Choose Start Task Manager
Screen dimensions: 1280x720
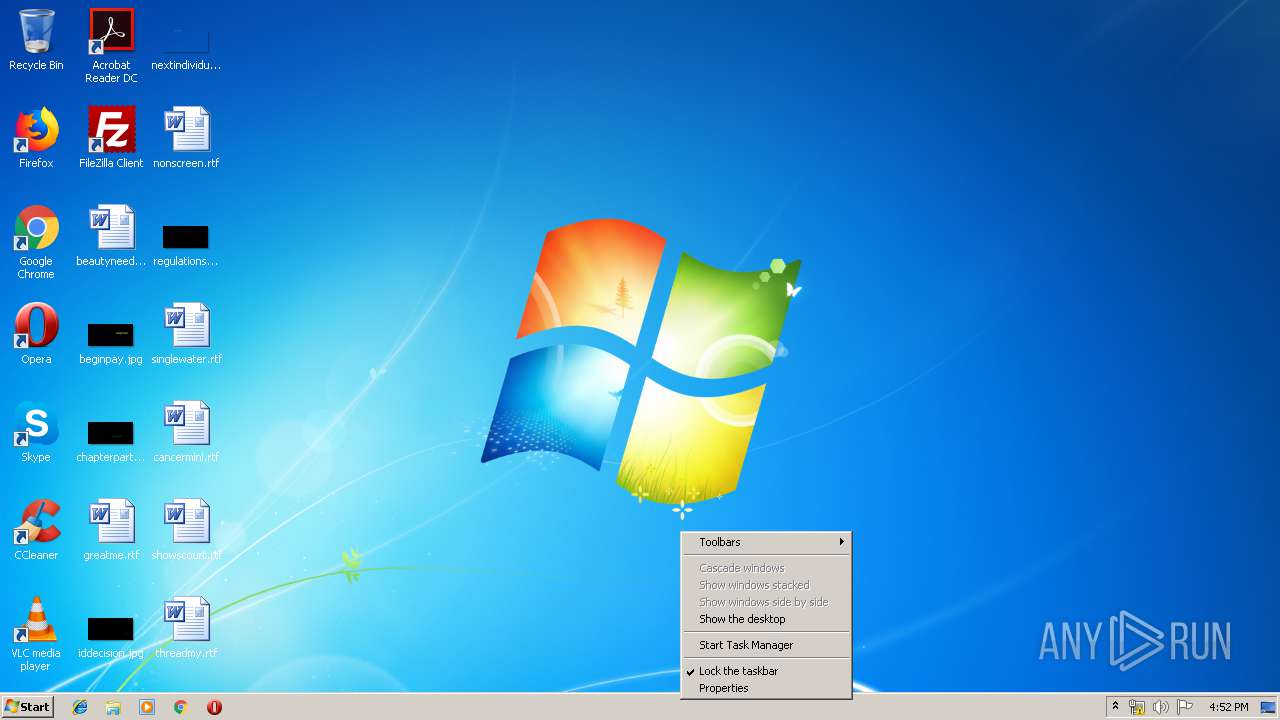pos(766,645)
